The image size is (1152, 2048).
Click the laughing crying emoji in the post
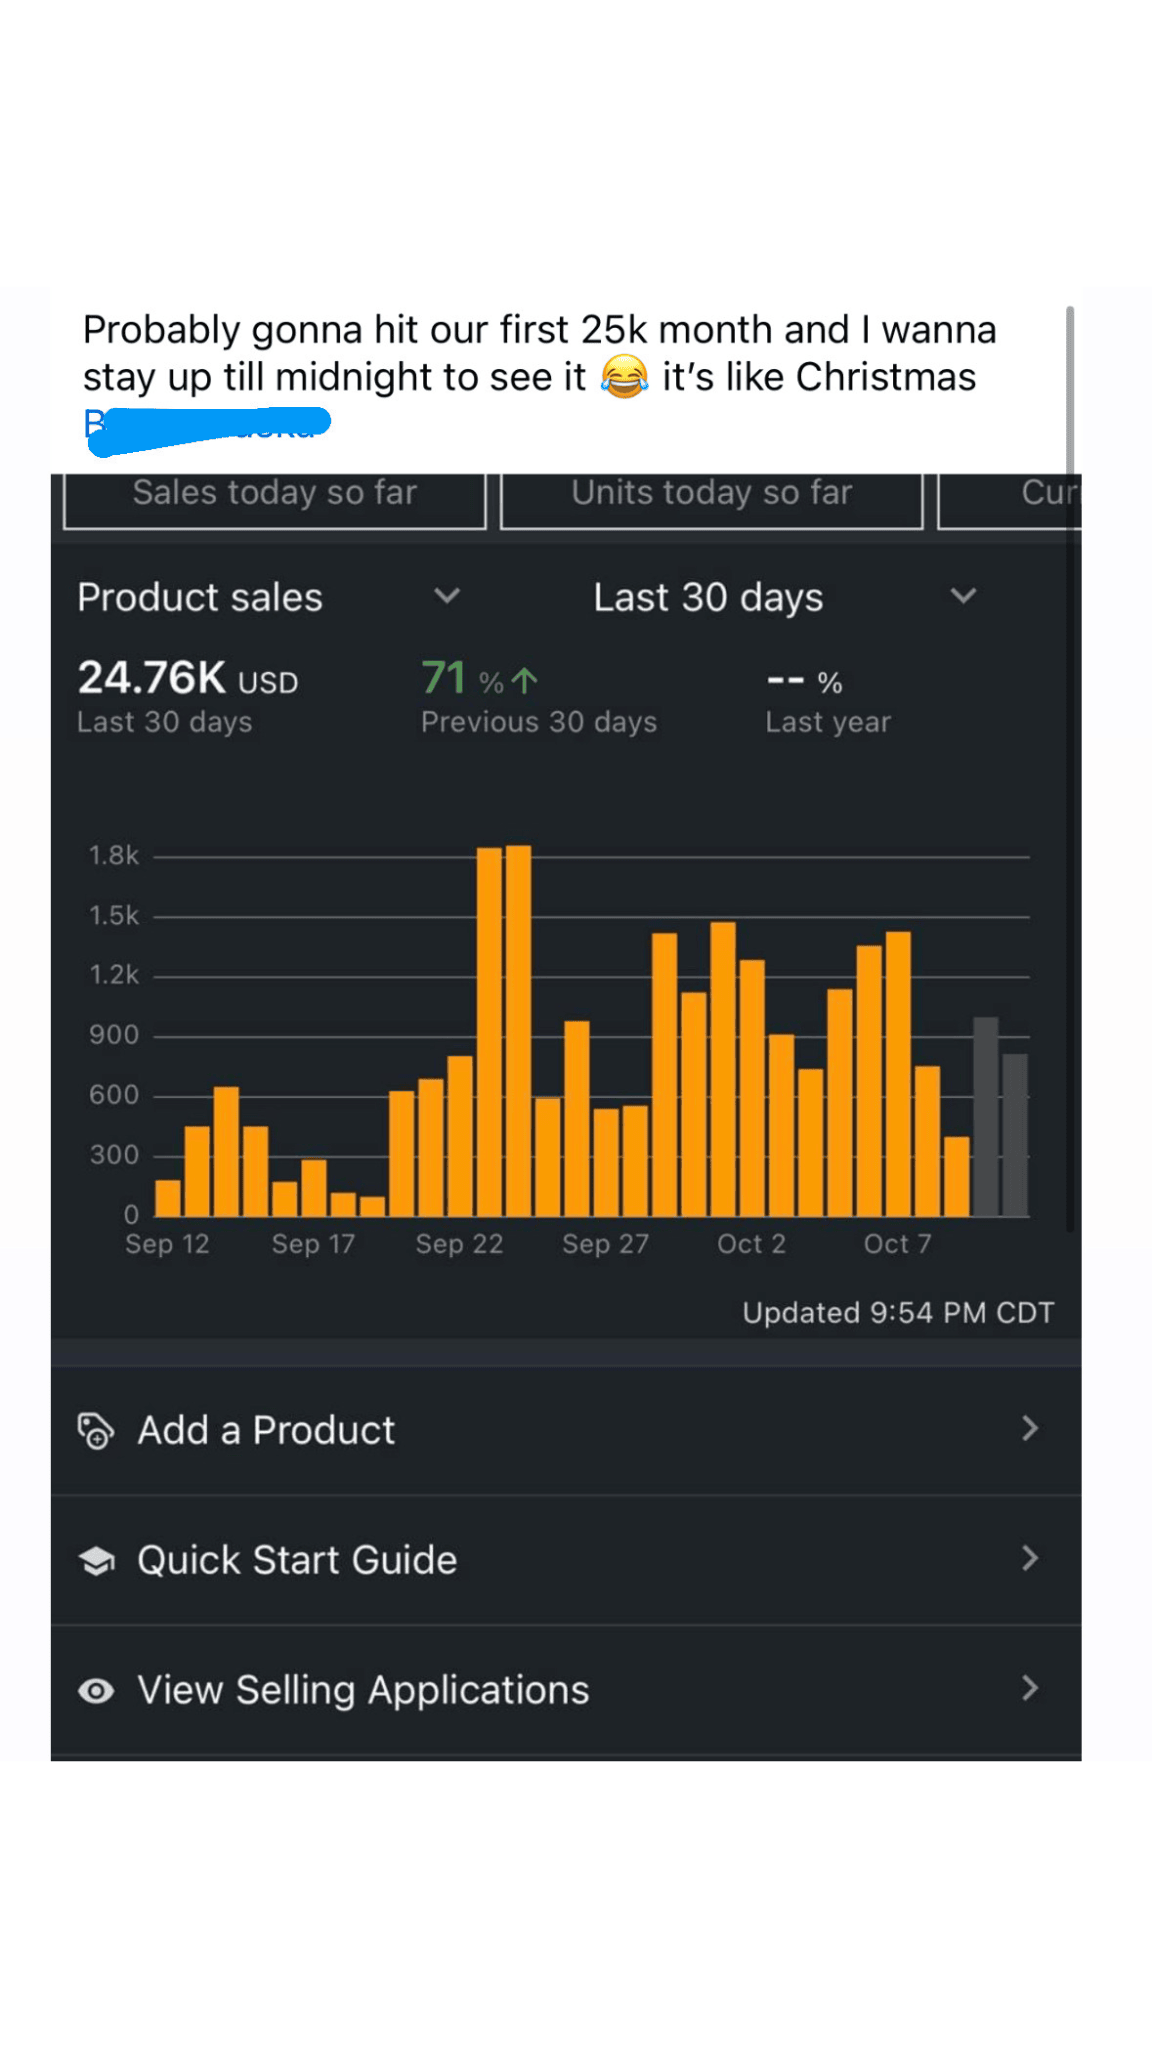tap(624, 378)
